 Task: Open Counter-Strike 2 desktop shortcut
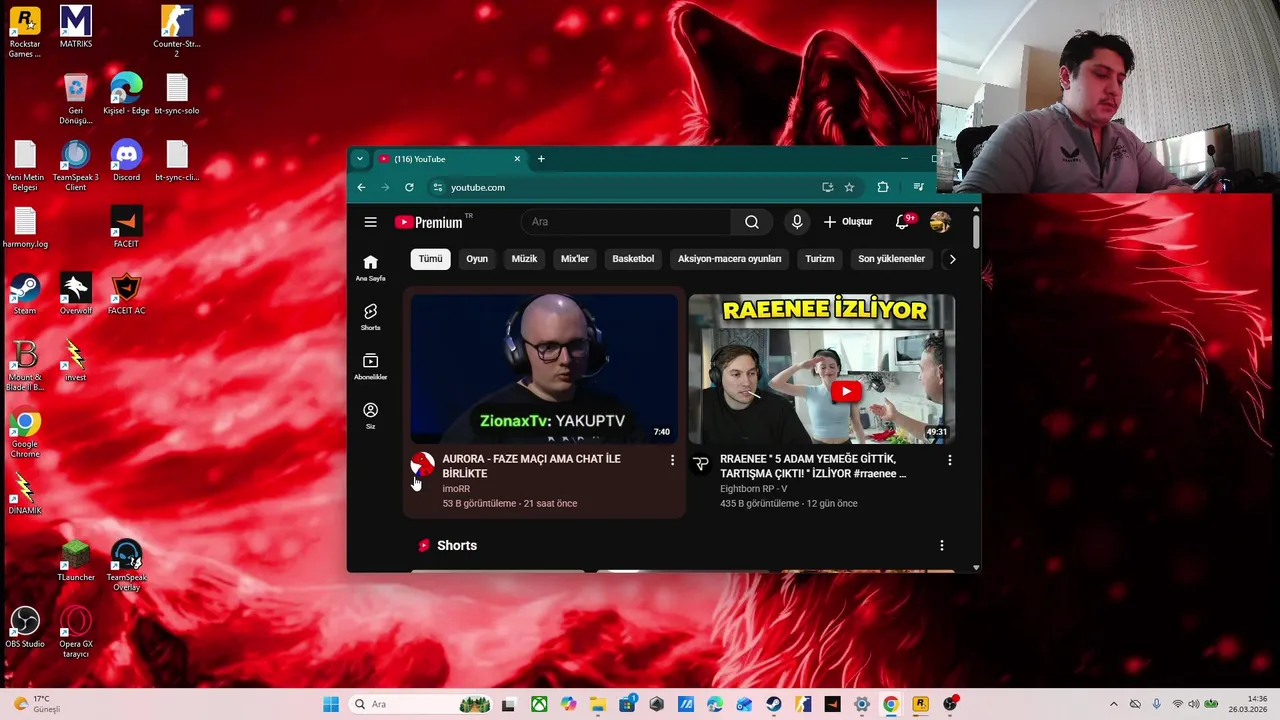(x=177, y=32)
